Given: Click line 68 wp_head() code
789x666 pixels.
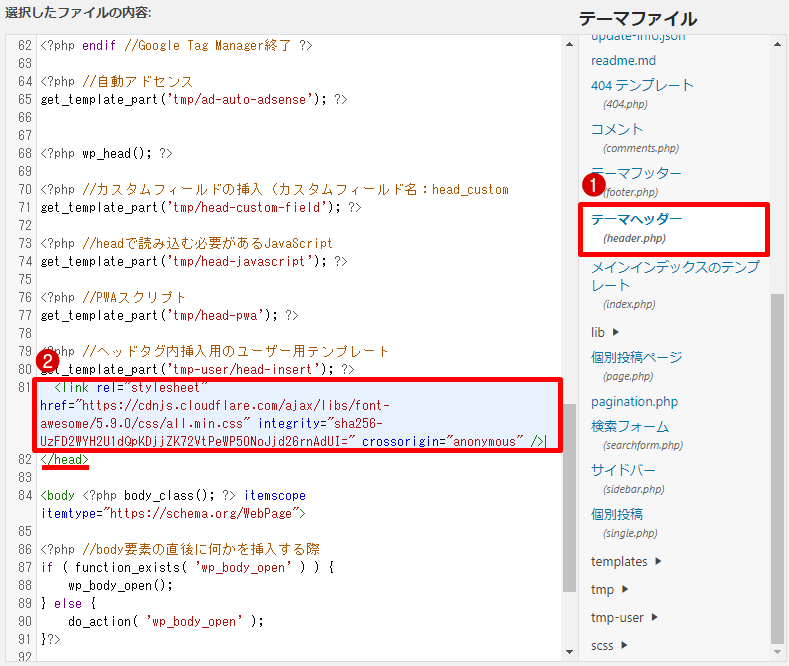Looking at the screenshot, I should (106, 153).
